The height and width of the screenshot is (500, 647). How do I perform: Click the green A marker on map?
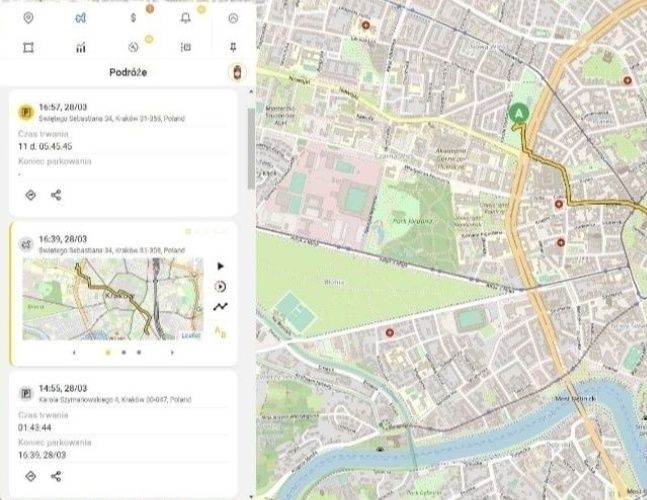click(x=519, y=113)
